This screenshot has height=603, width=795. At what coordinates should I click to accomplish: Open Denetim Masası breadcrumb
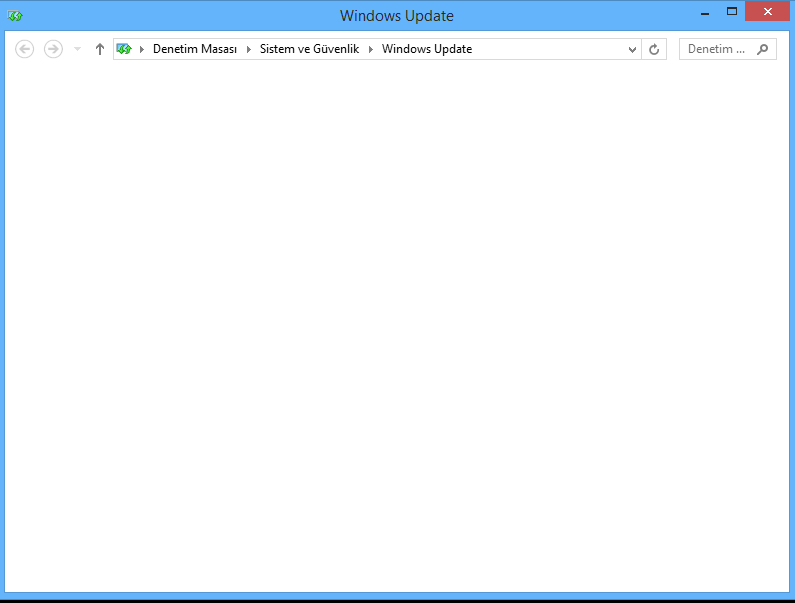[x=195, y=49]
